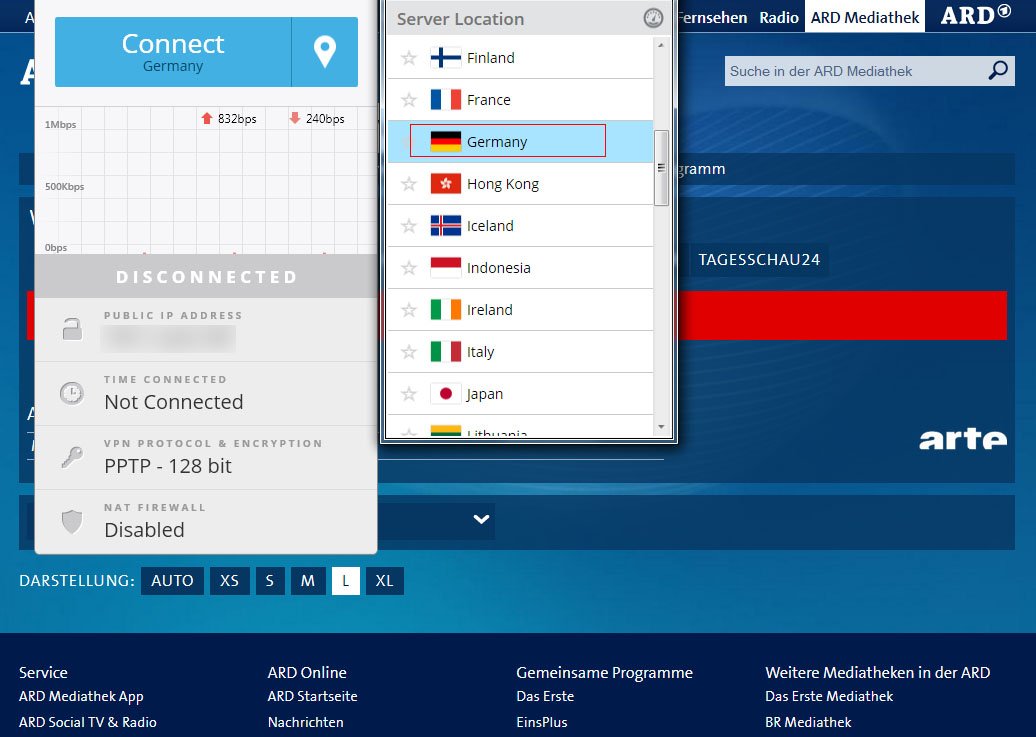Set display size to XS
The height and width of the screenshot is (737, 1036).
229,581
